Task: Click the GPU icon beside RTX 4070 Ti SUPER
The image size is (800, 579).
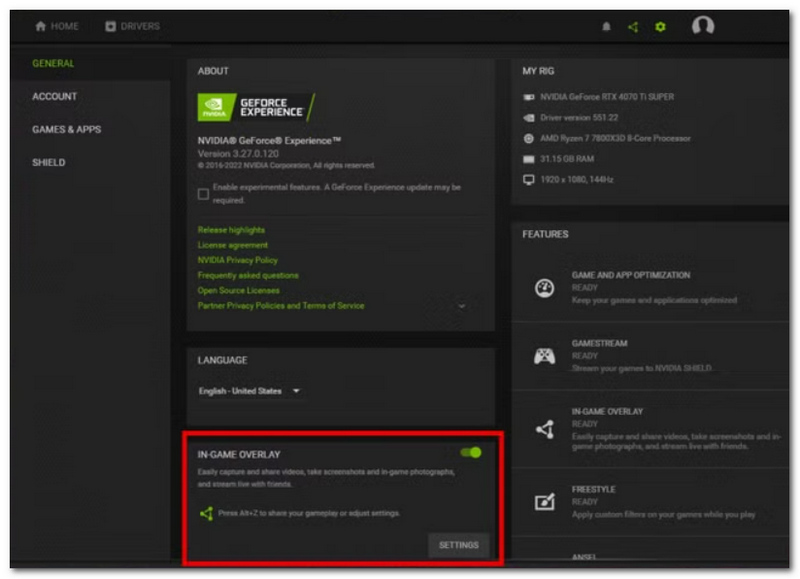Action: click(x=529, y=97)
